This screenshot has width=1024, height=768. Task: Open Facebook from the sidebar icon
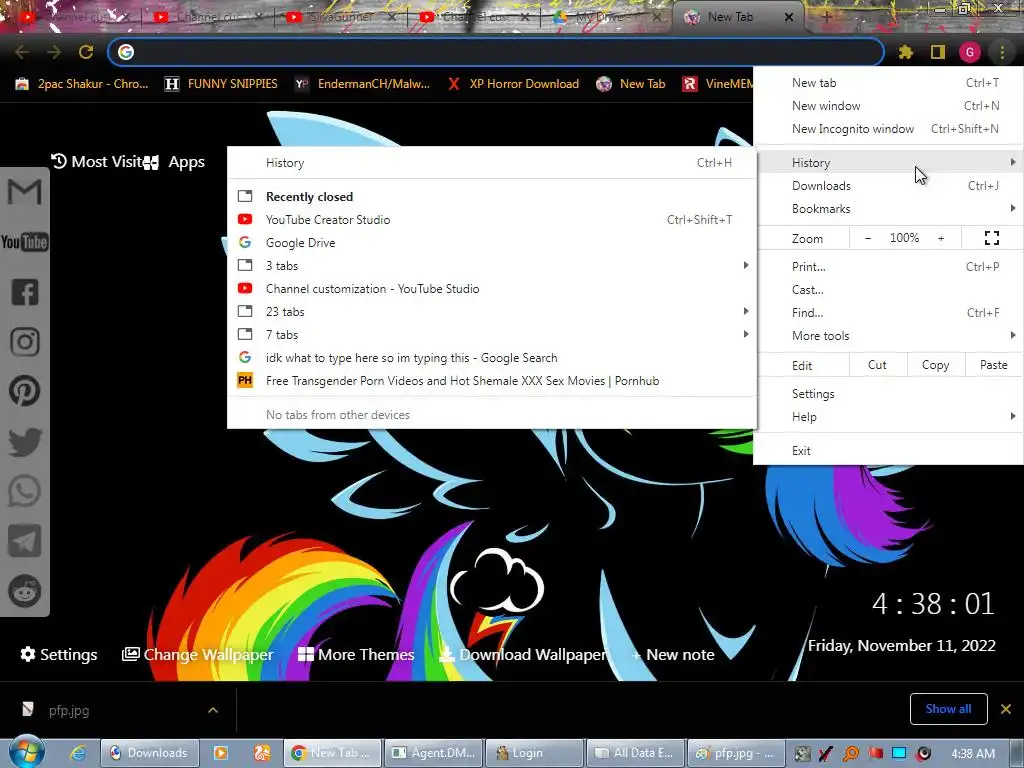click(x=25, y=292)
